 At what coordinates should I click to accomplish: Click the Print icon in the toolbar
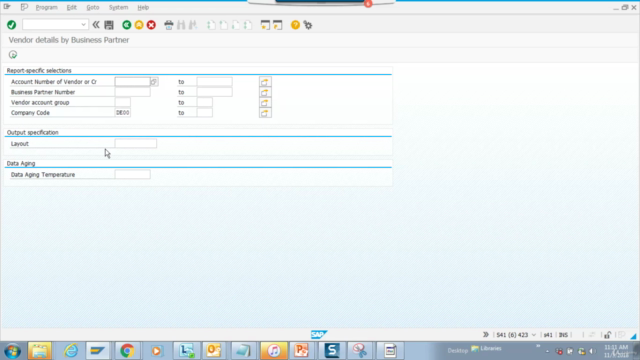tap(169, 25)
